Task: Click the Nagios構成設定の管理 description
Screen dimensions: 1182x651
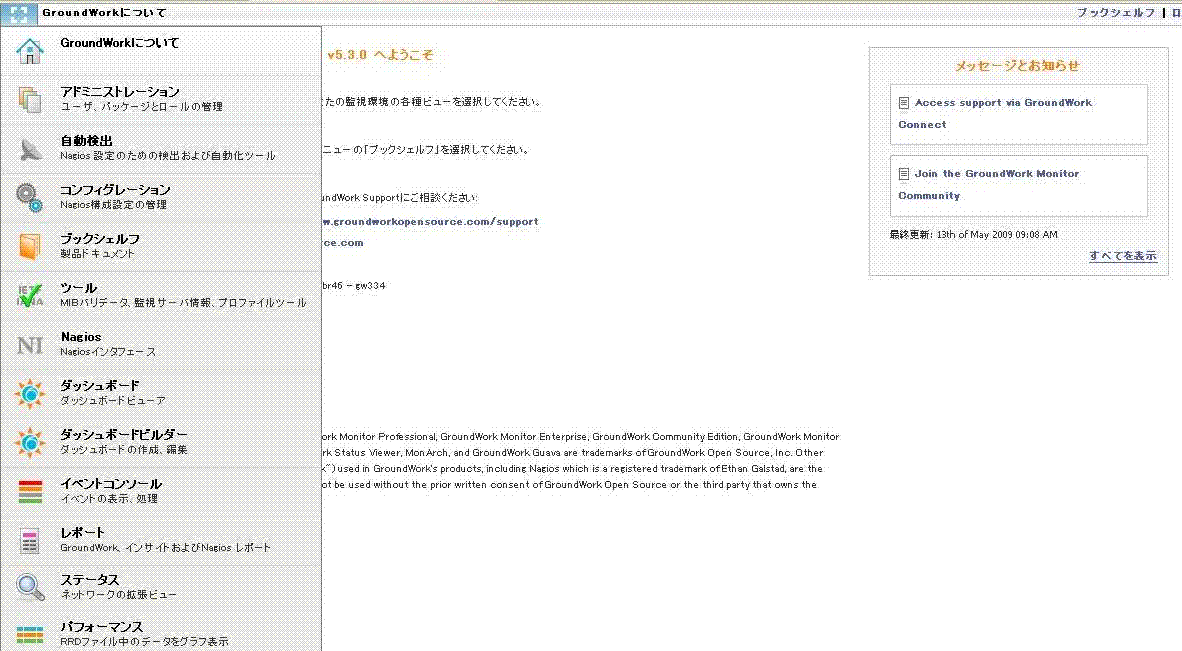Action: [114, 205]
